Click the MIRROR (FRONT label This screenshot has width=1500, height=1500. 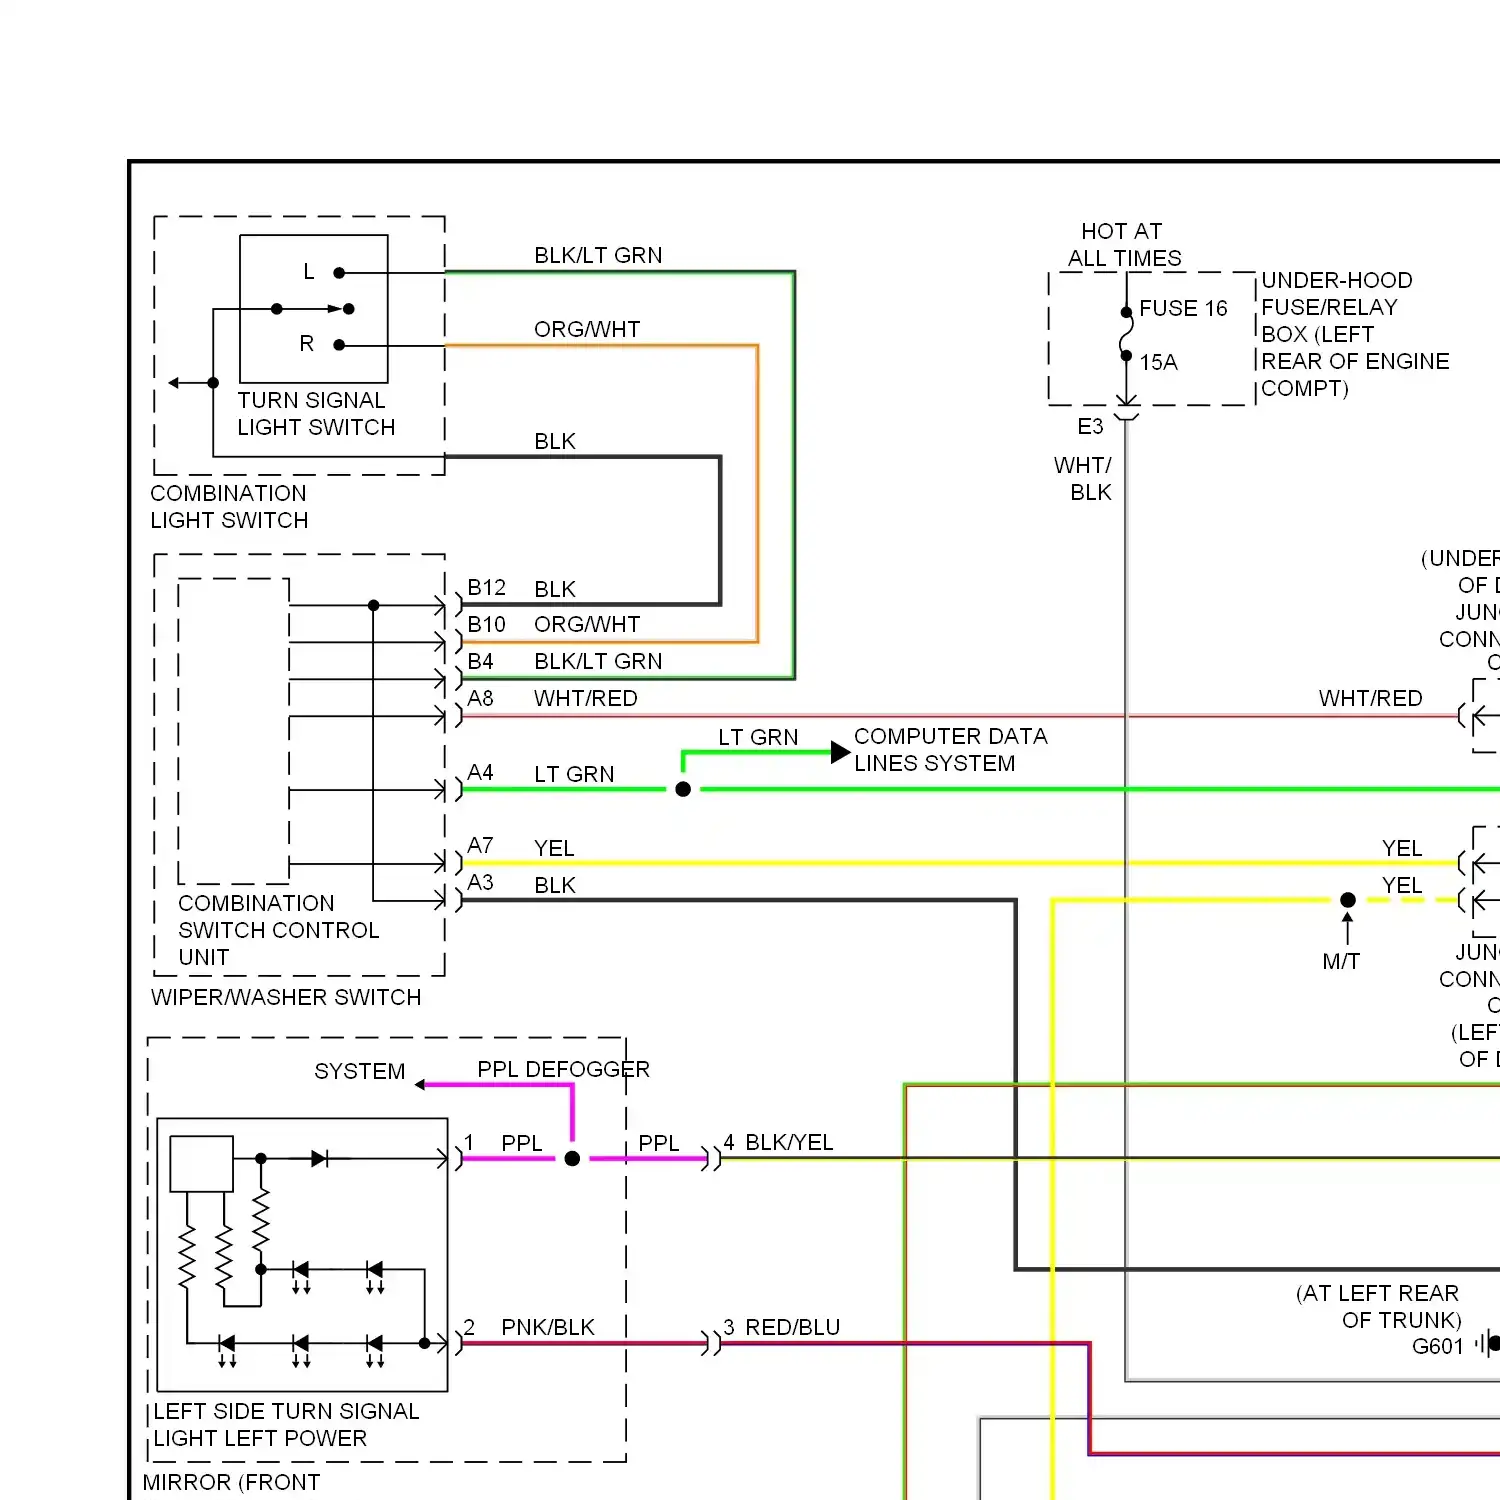tap(232, 1482)
